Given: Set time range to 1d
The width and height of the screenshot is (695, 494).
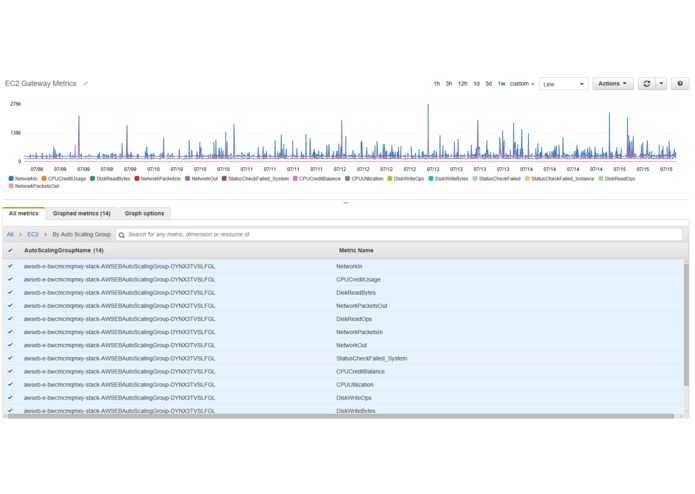Looking at the screenshot, I should tap(476, 84).
